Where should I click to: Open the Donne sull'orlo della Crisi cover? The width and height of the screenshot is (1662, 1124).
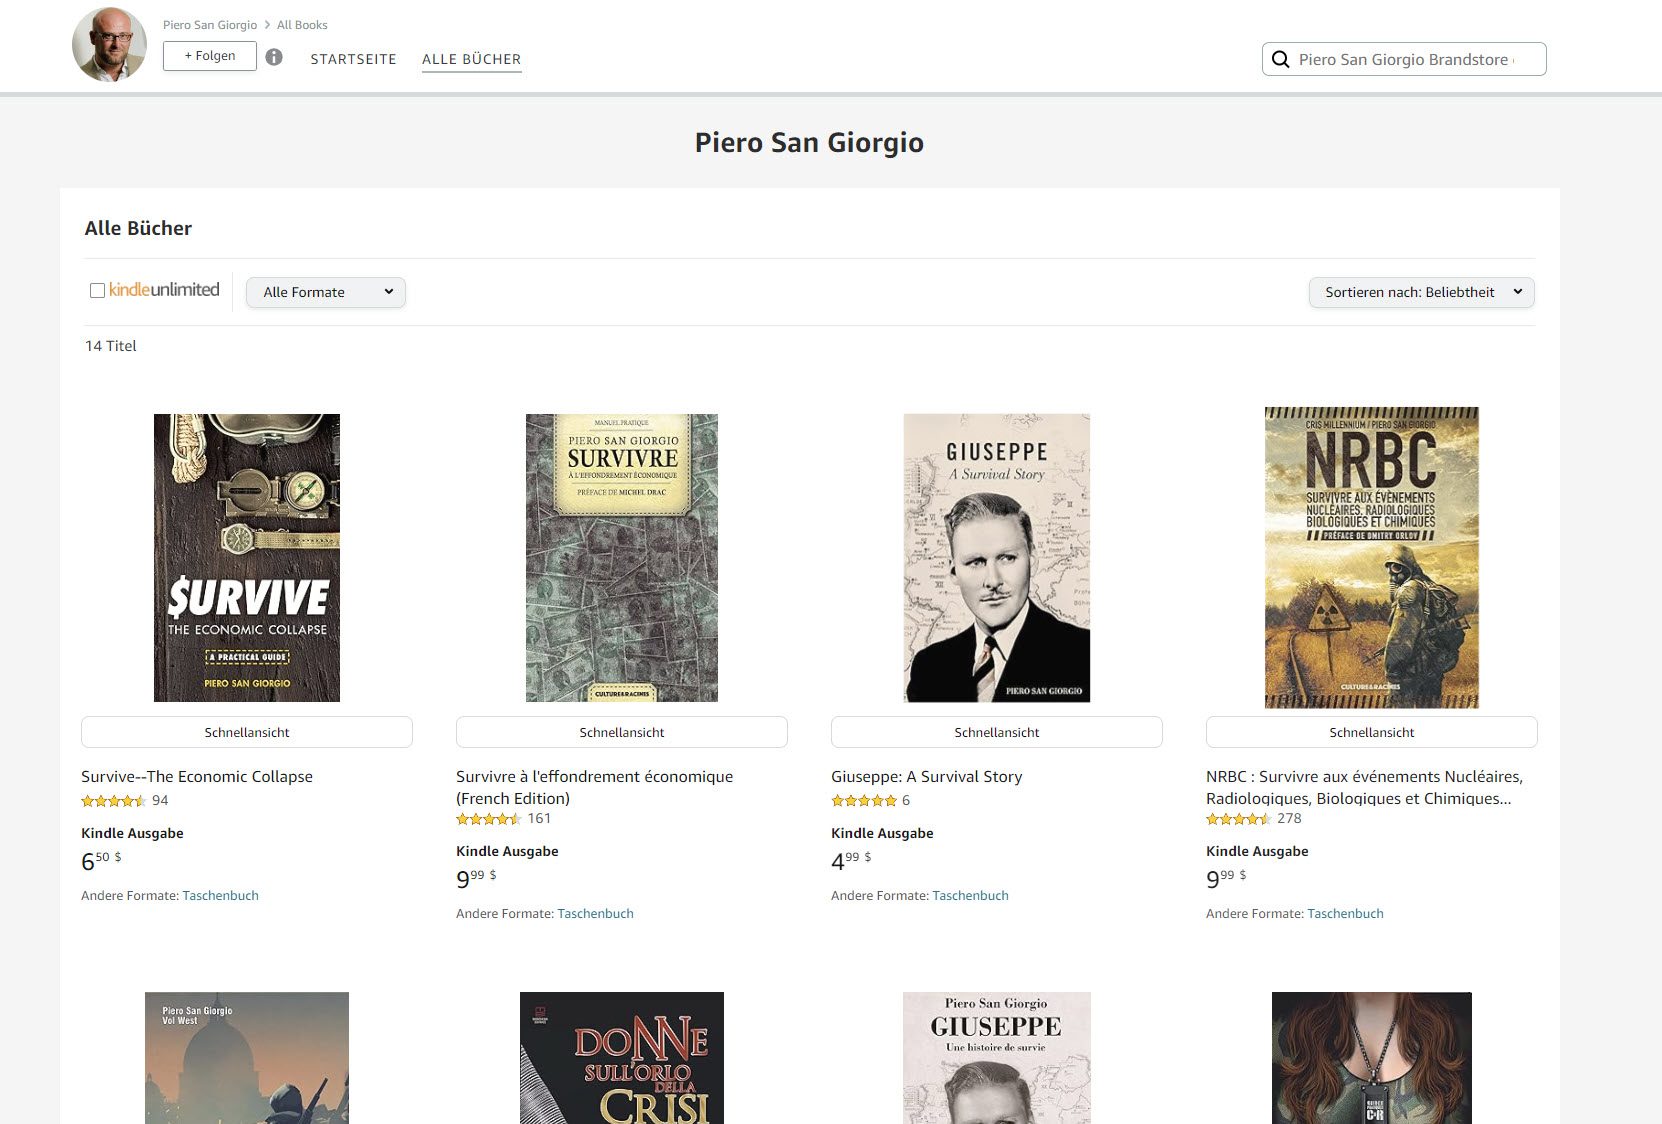[x=622, y=1058]
